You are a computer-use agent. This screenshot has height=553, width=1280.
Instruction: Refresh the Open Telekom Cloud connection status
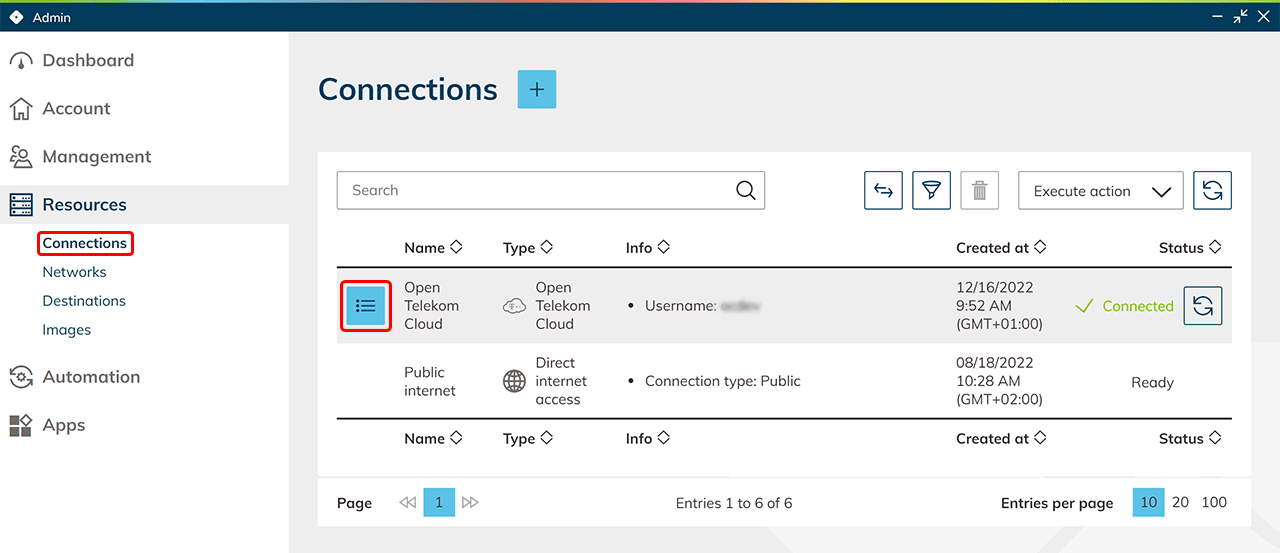(1203, 306)
